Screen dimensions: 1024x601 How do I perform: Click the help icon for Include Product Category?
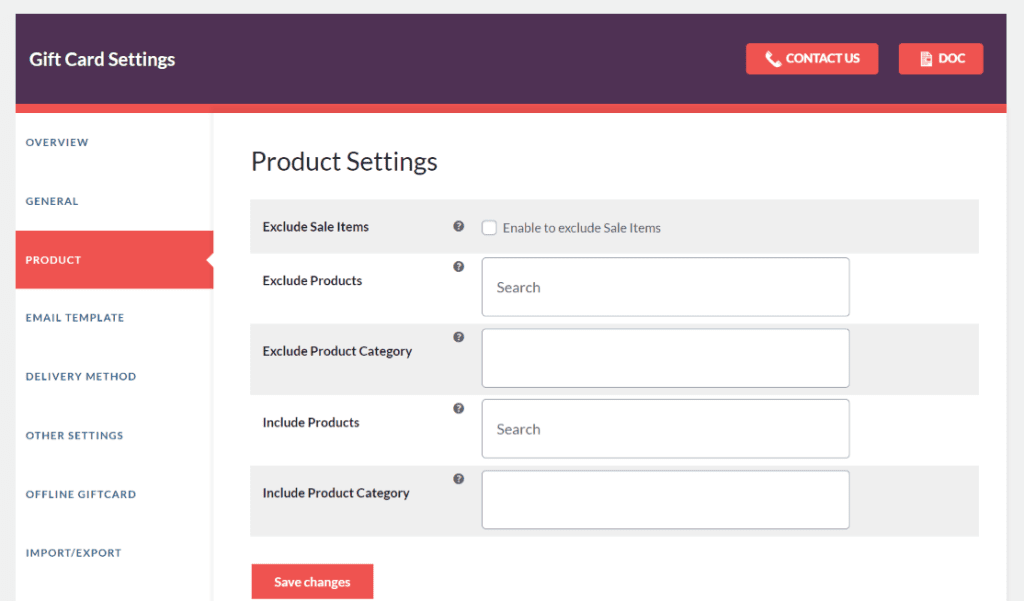(458, 479)
